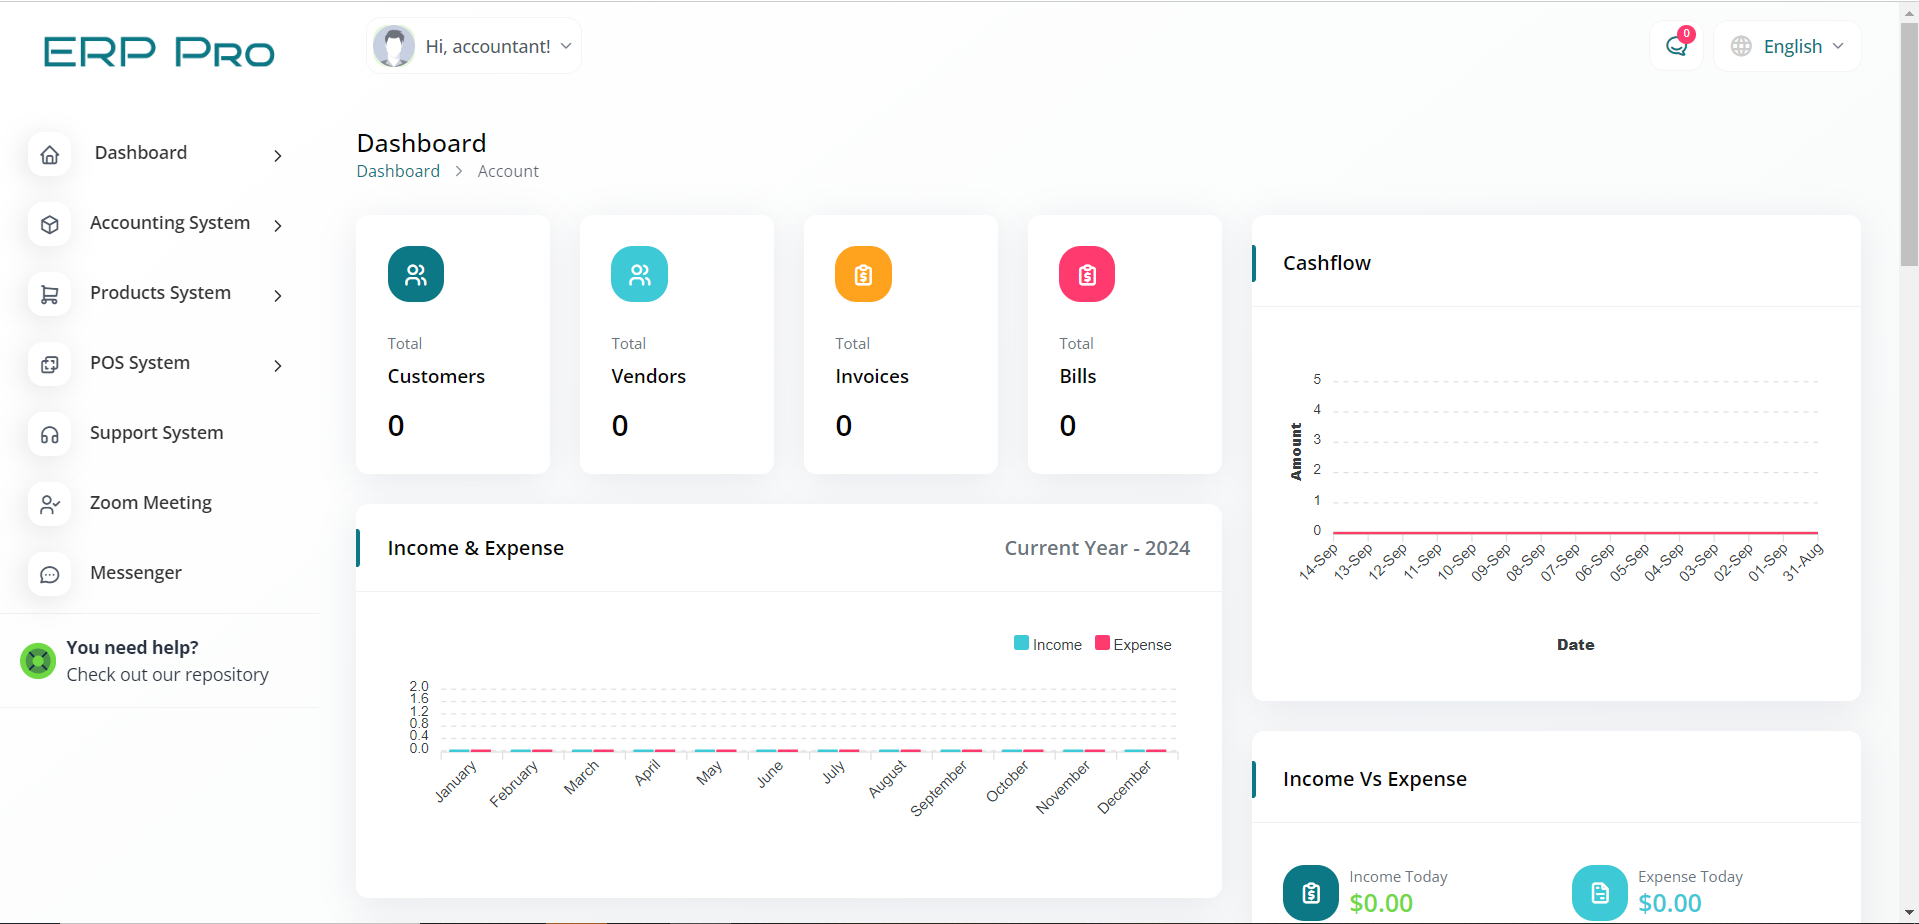Click the Dashboard home icon in sidebar

click(49, 155)
